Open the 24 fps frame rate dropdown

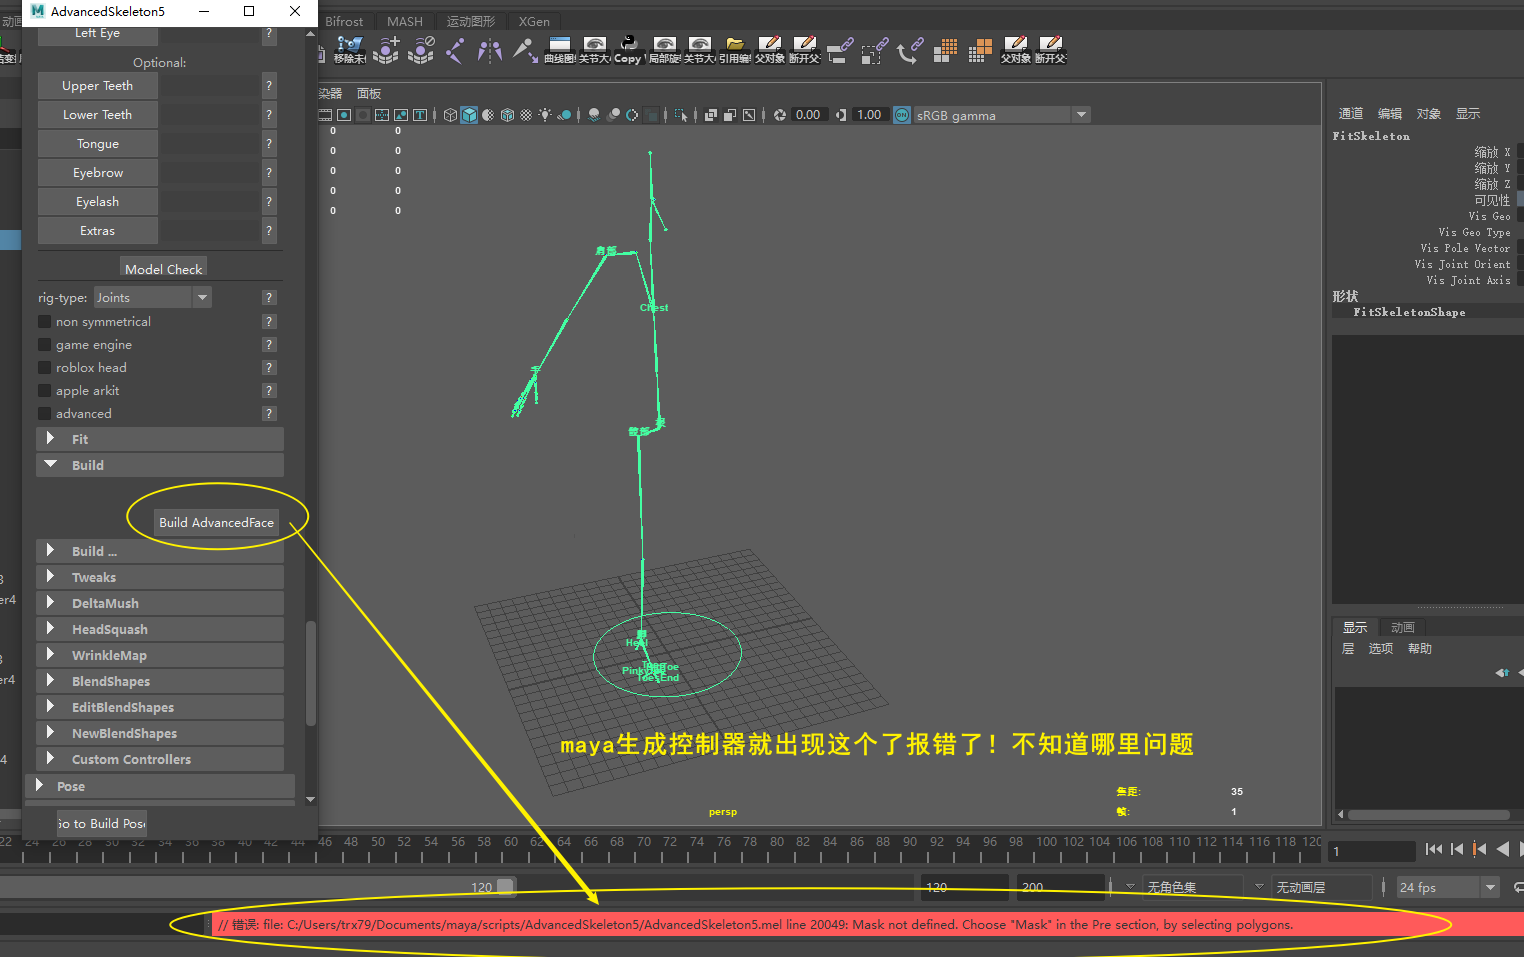click(1448, 887)
